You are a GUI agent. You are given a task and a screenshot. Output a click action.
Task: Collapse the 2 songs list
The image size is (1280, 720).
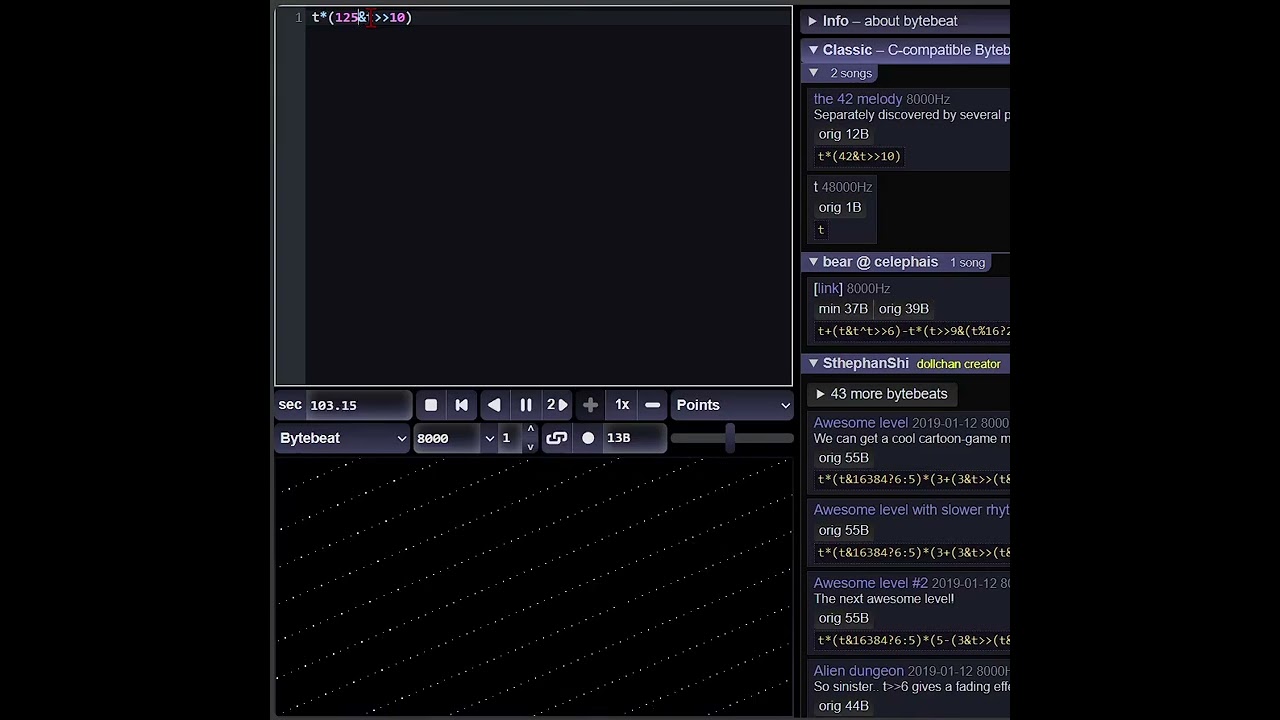(841, 73)
